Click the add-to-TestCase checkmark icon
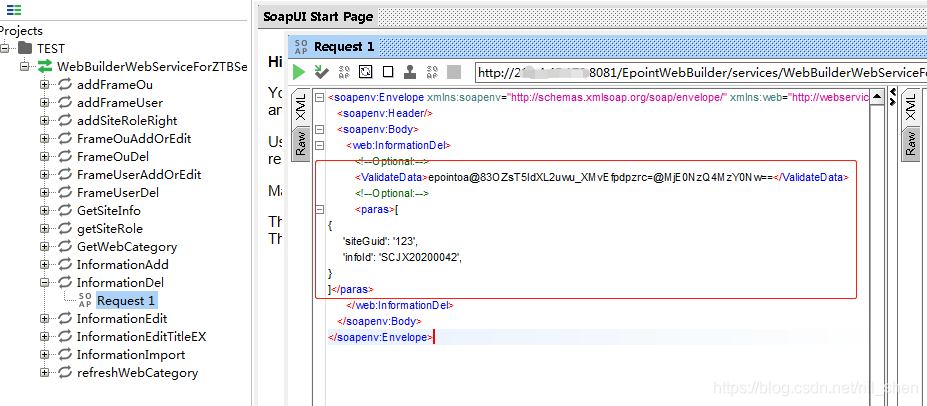 322,72
